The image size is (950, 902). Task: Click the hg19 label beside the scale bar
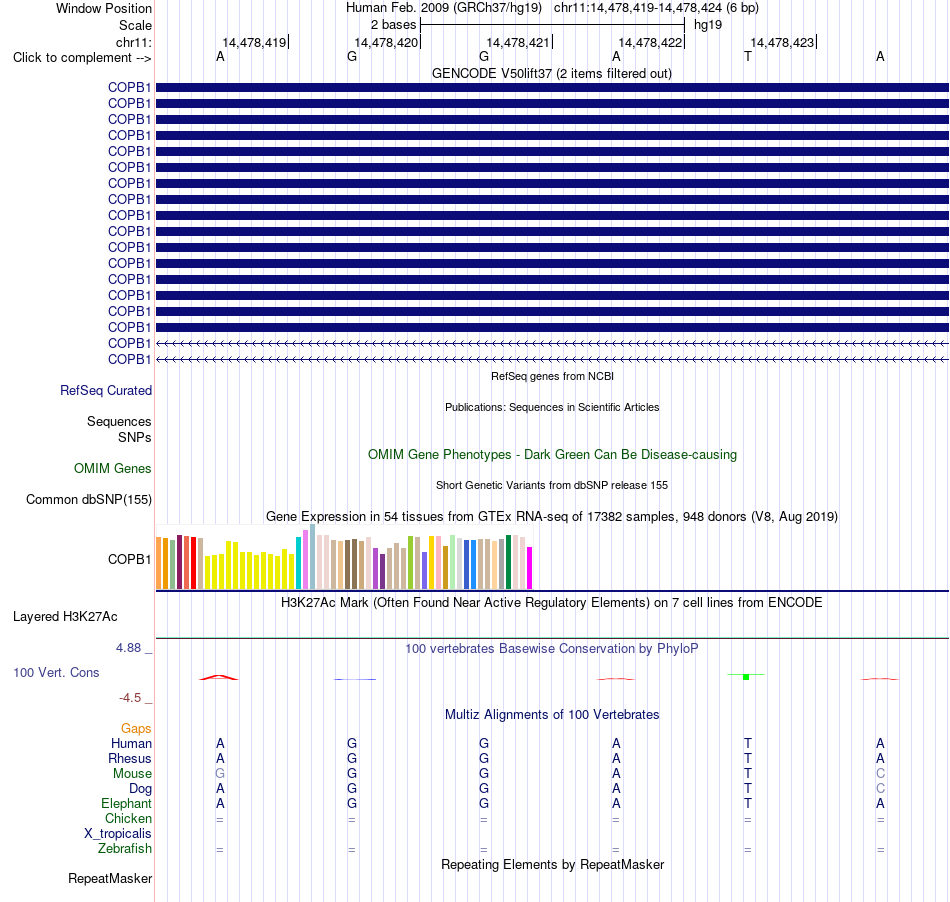coord(708,25)
